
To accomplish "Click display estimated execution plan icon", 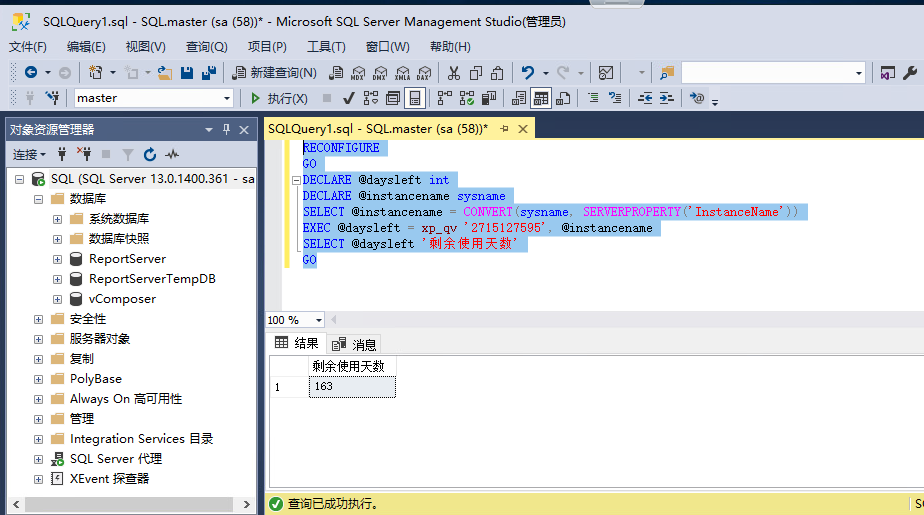I will pyautogui.click(x=371, y=98).
